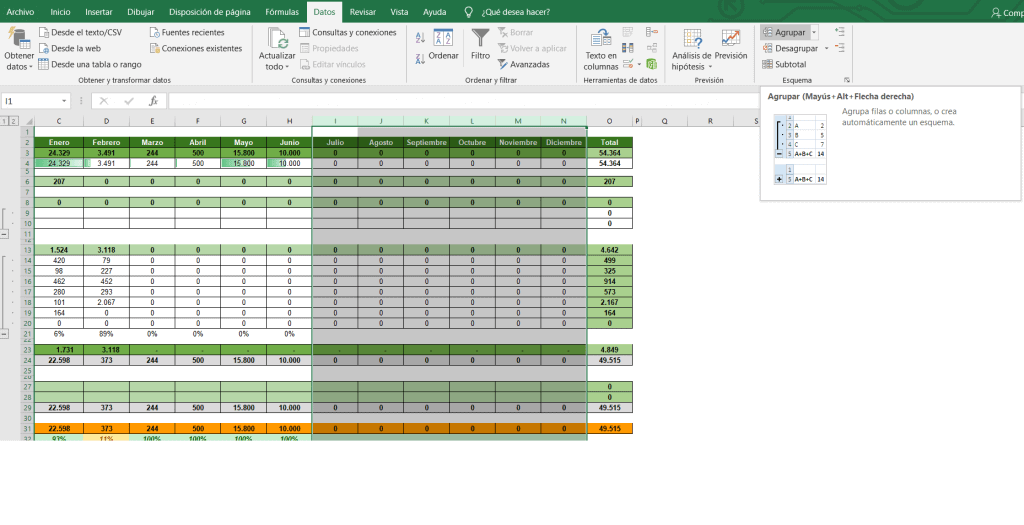
Task: Switch to the Insertar tab
Action: tap(99, 12)
